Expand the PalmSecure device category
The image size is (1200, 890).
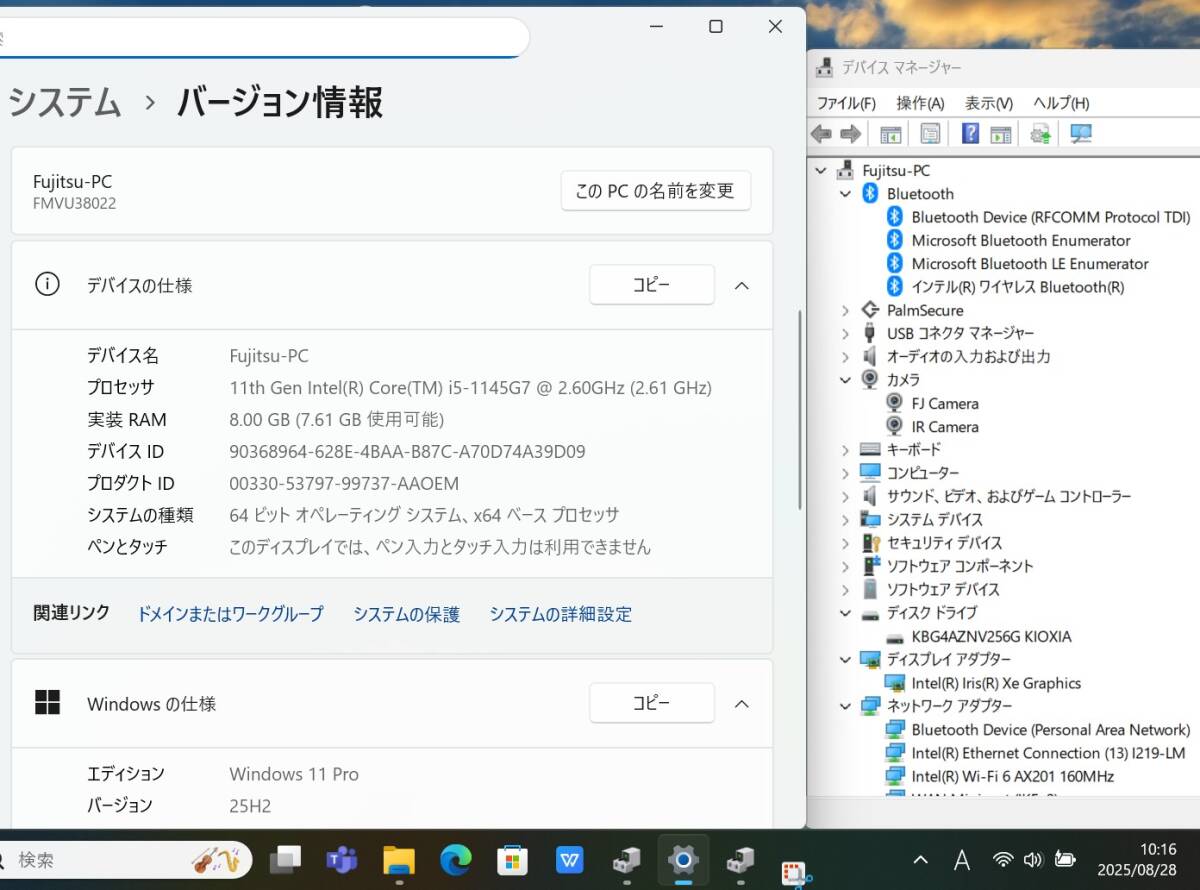[846, 311]
